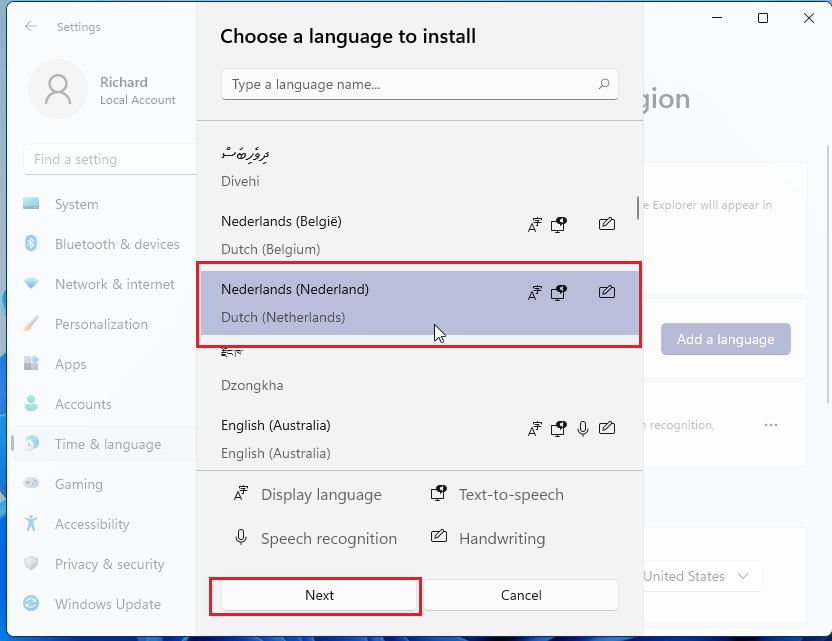This screenshot has height=641, width=832.
Task: Click Richard's profile avatar picture
Action: (59, 89)
